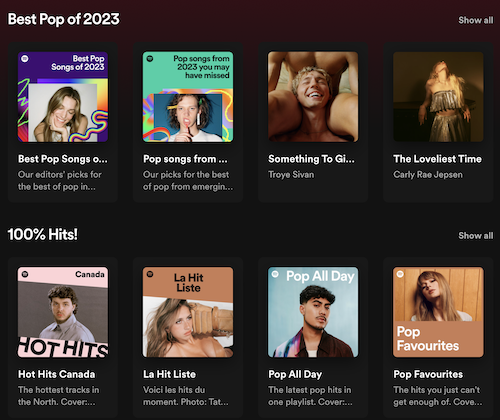Viewport: 500px width, 420px height.
Task: Open the Pop songs you may have missed cover
Action: click(x=188, y=97)
